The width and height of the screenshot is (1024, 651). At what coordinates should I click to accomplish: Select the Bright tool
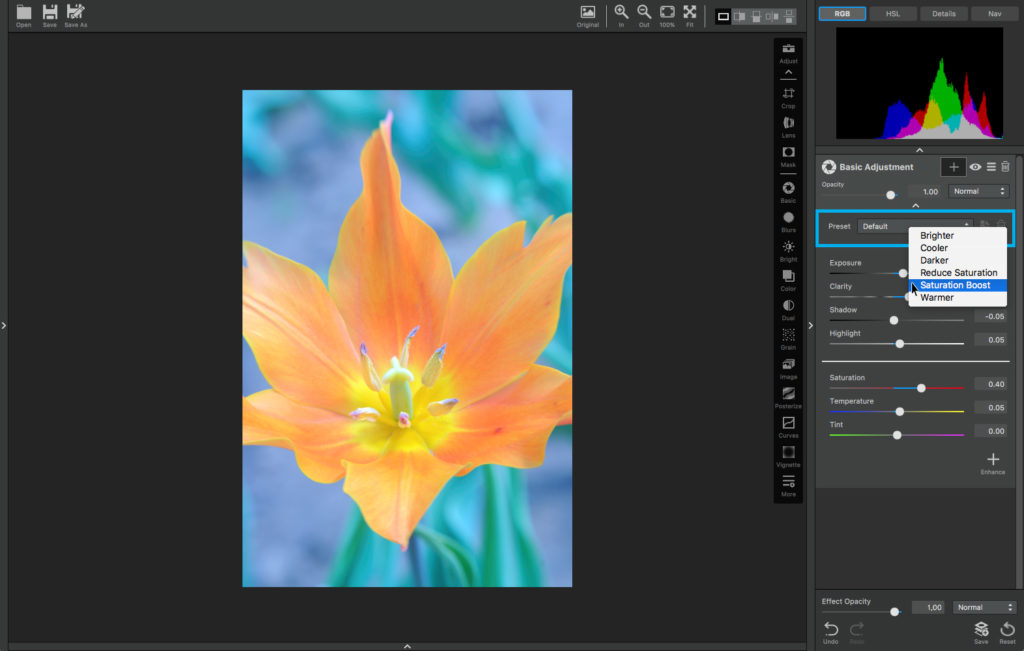[x=788, y=251]
